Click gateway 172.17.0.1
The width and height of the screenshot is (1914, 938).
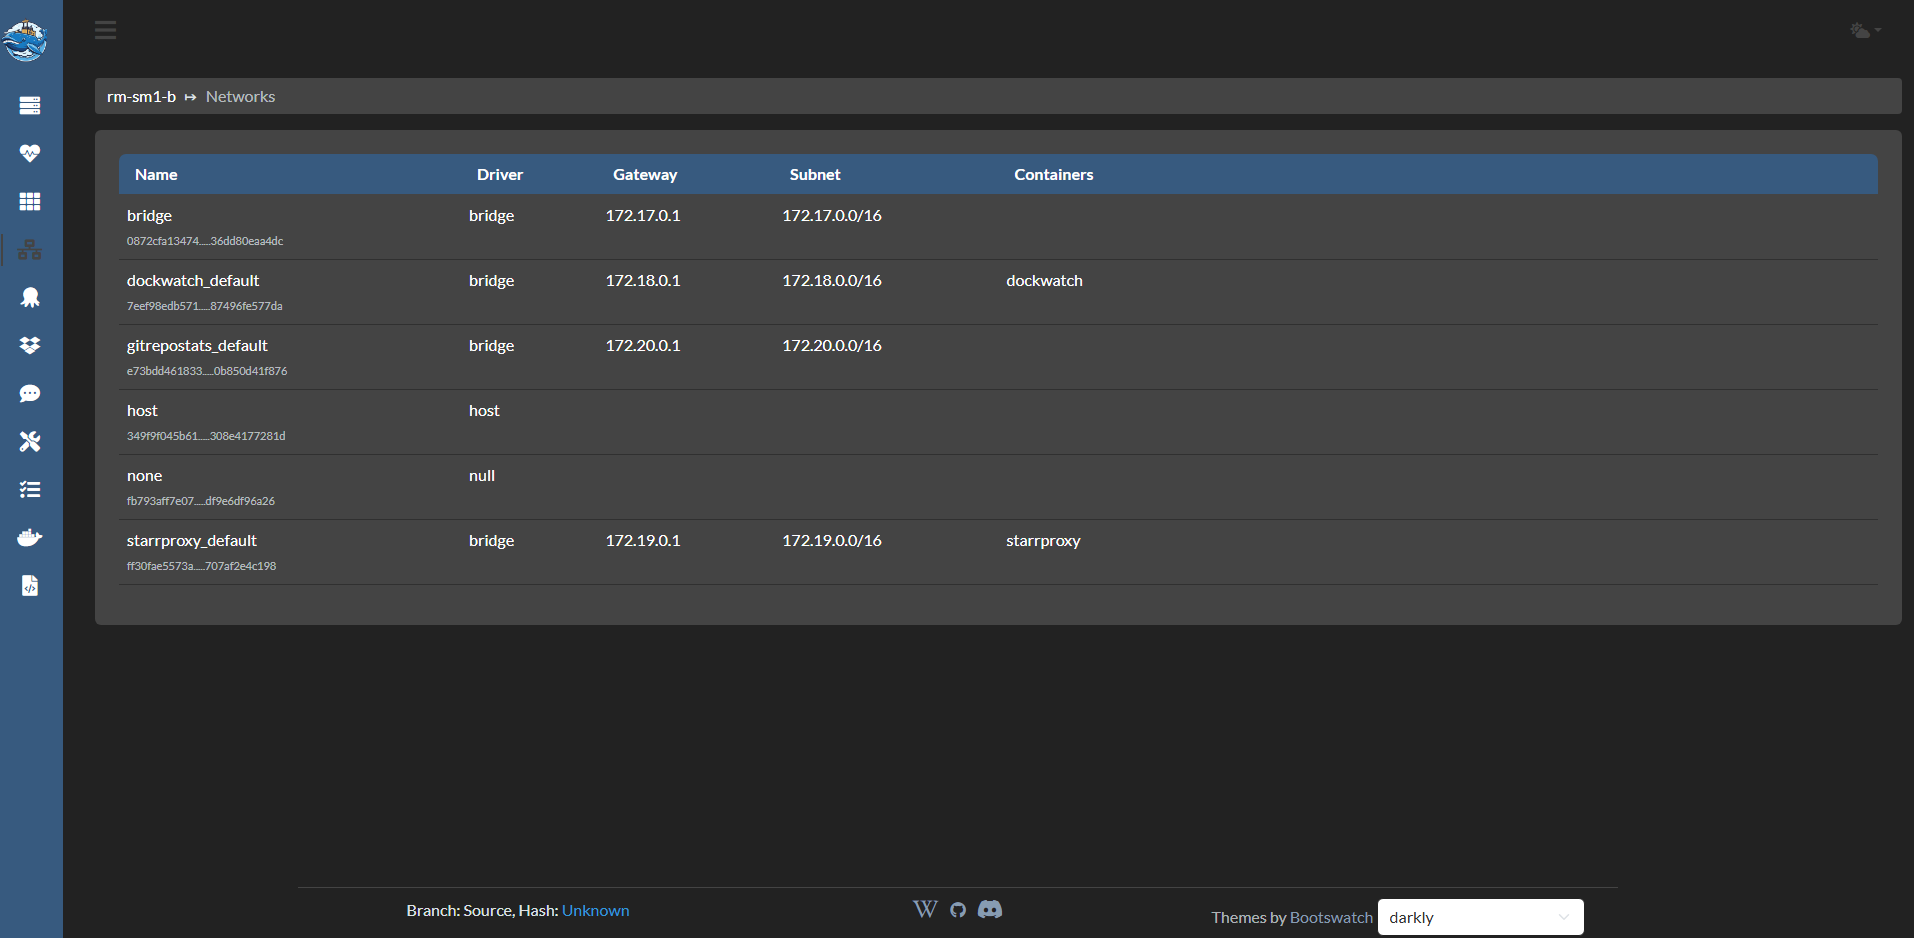point(643,215)
